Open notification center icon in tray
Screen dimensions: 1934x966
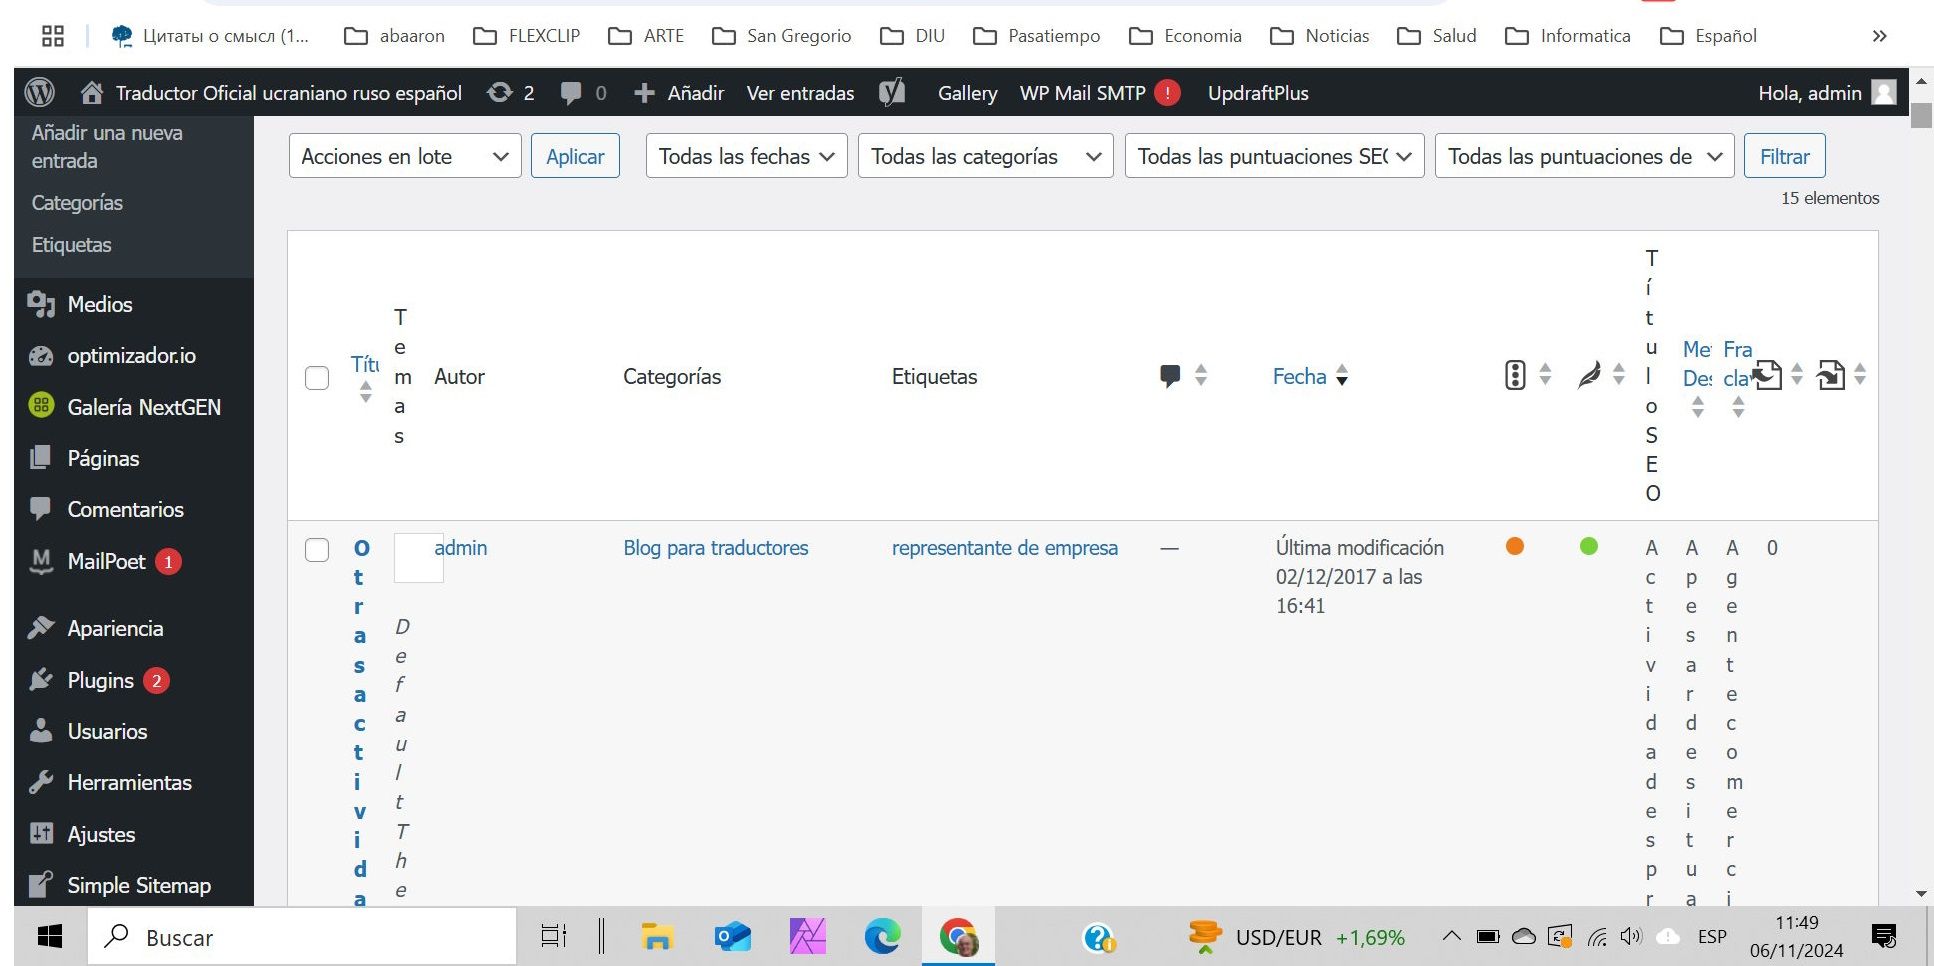click(1884, 937)
